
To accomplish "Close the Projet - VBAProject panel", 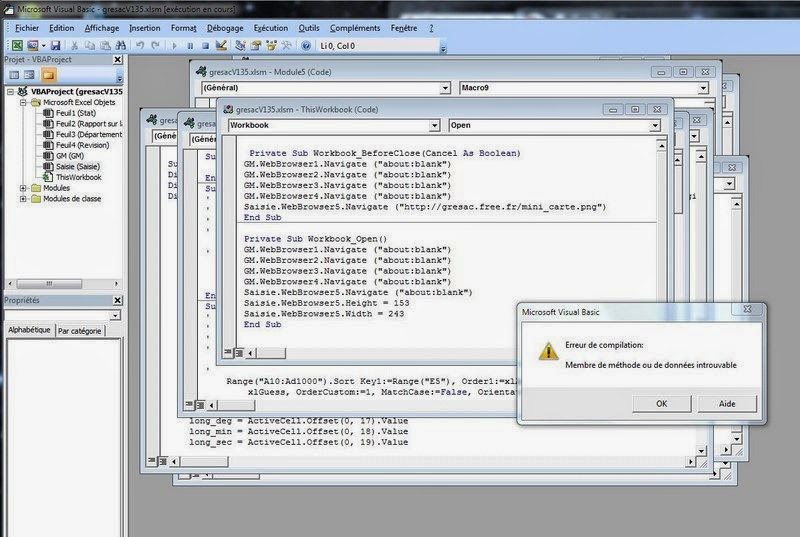I will click(118, 60).
